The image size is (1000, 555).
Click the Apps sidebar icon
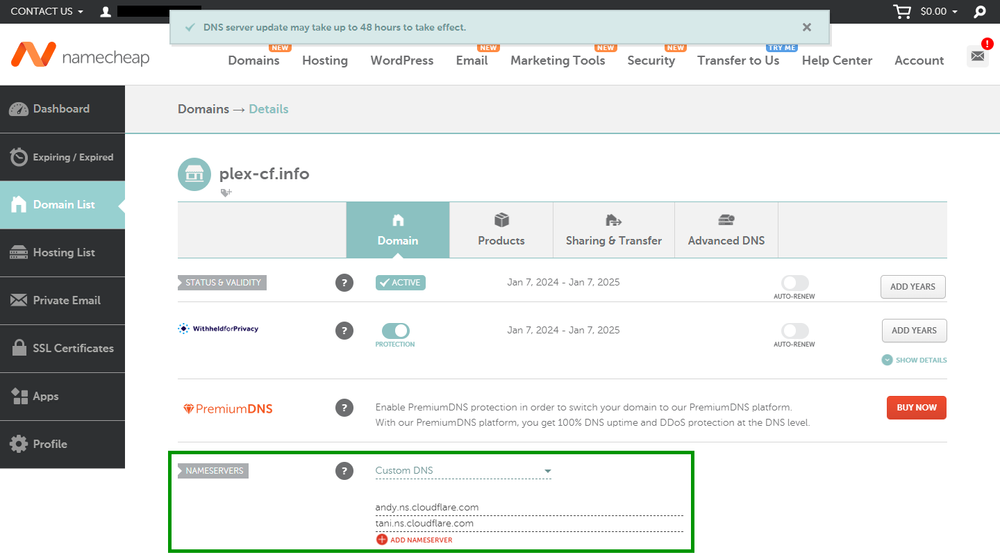coord(19,396)
